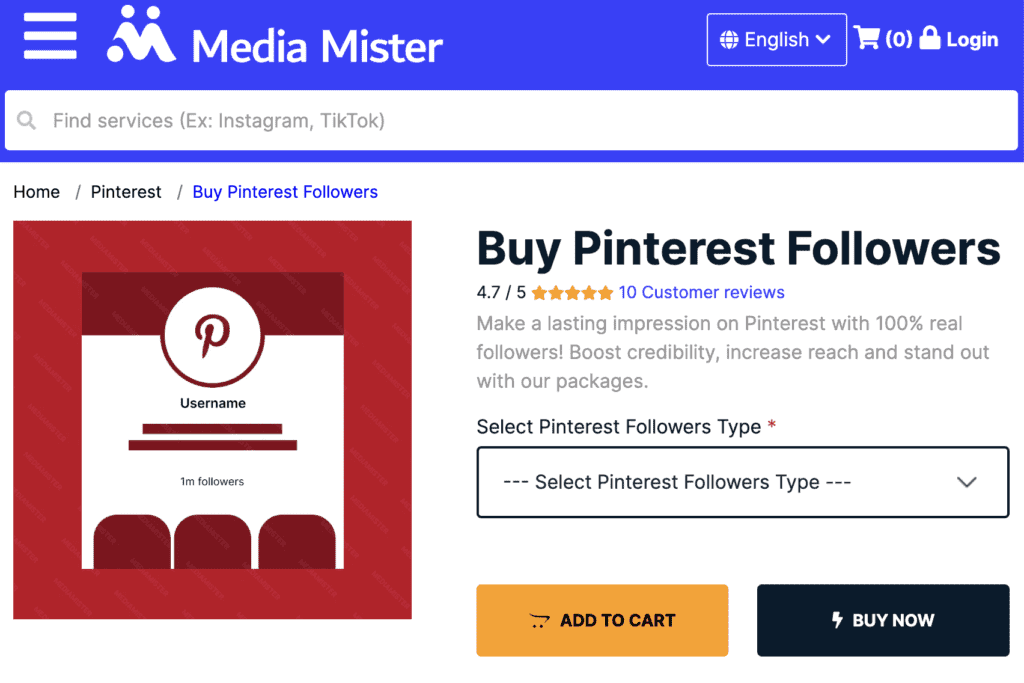The image size is (1024, 683).
Task: Click the Pinterest followers product image
Action: tap(210, 418)
